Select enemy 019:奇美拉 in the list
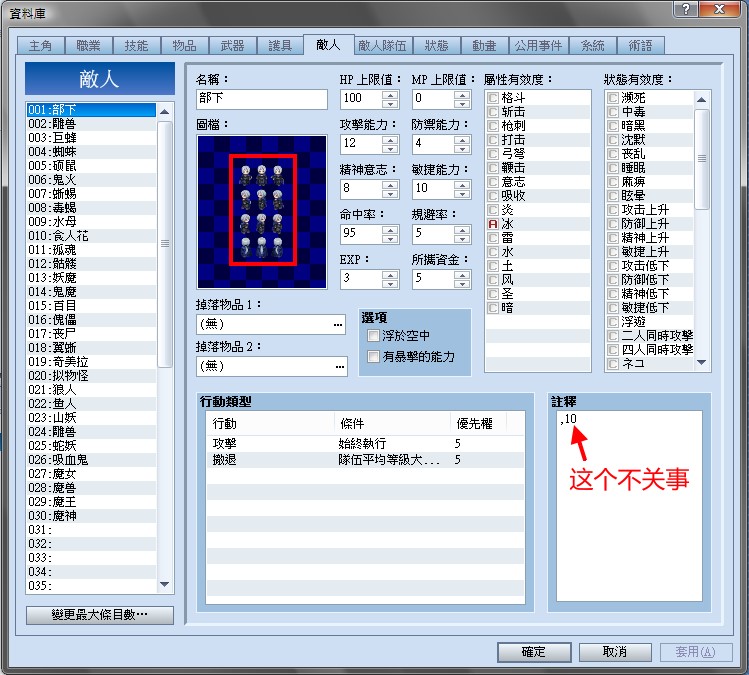This screenshot has height=675, width=749. pos(91,362)
